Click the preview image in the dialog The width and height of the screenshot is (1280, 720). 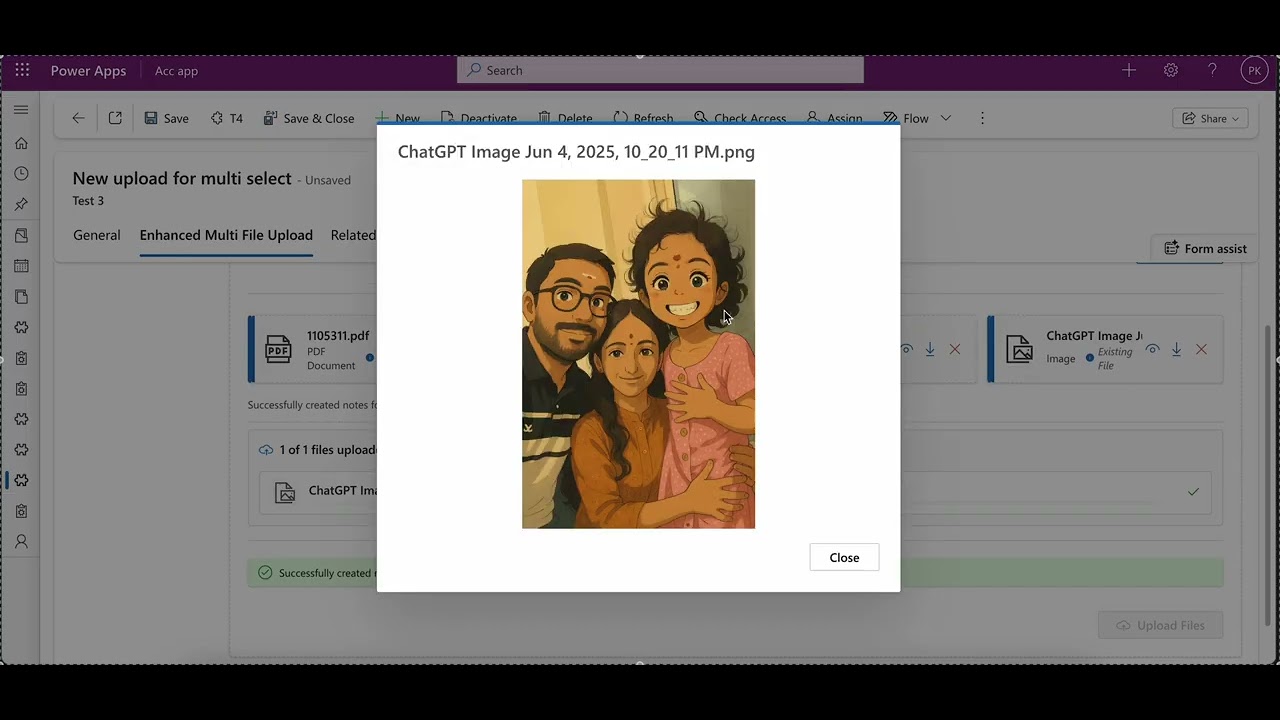pos(638,354)
